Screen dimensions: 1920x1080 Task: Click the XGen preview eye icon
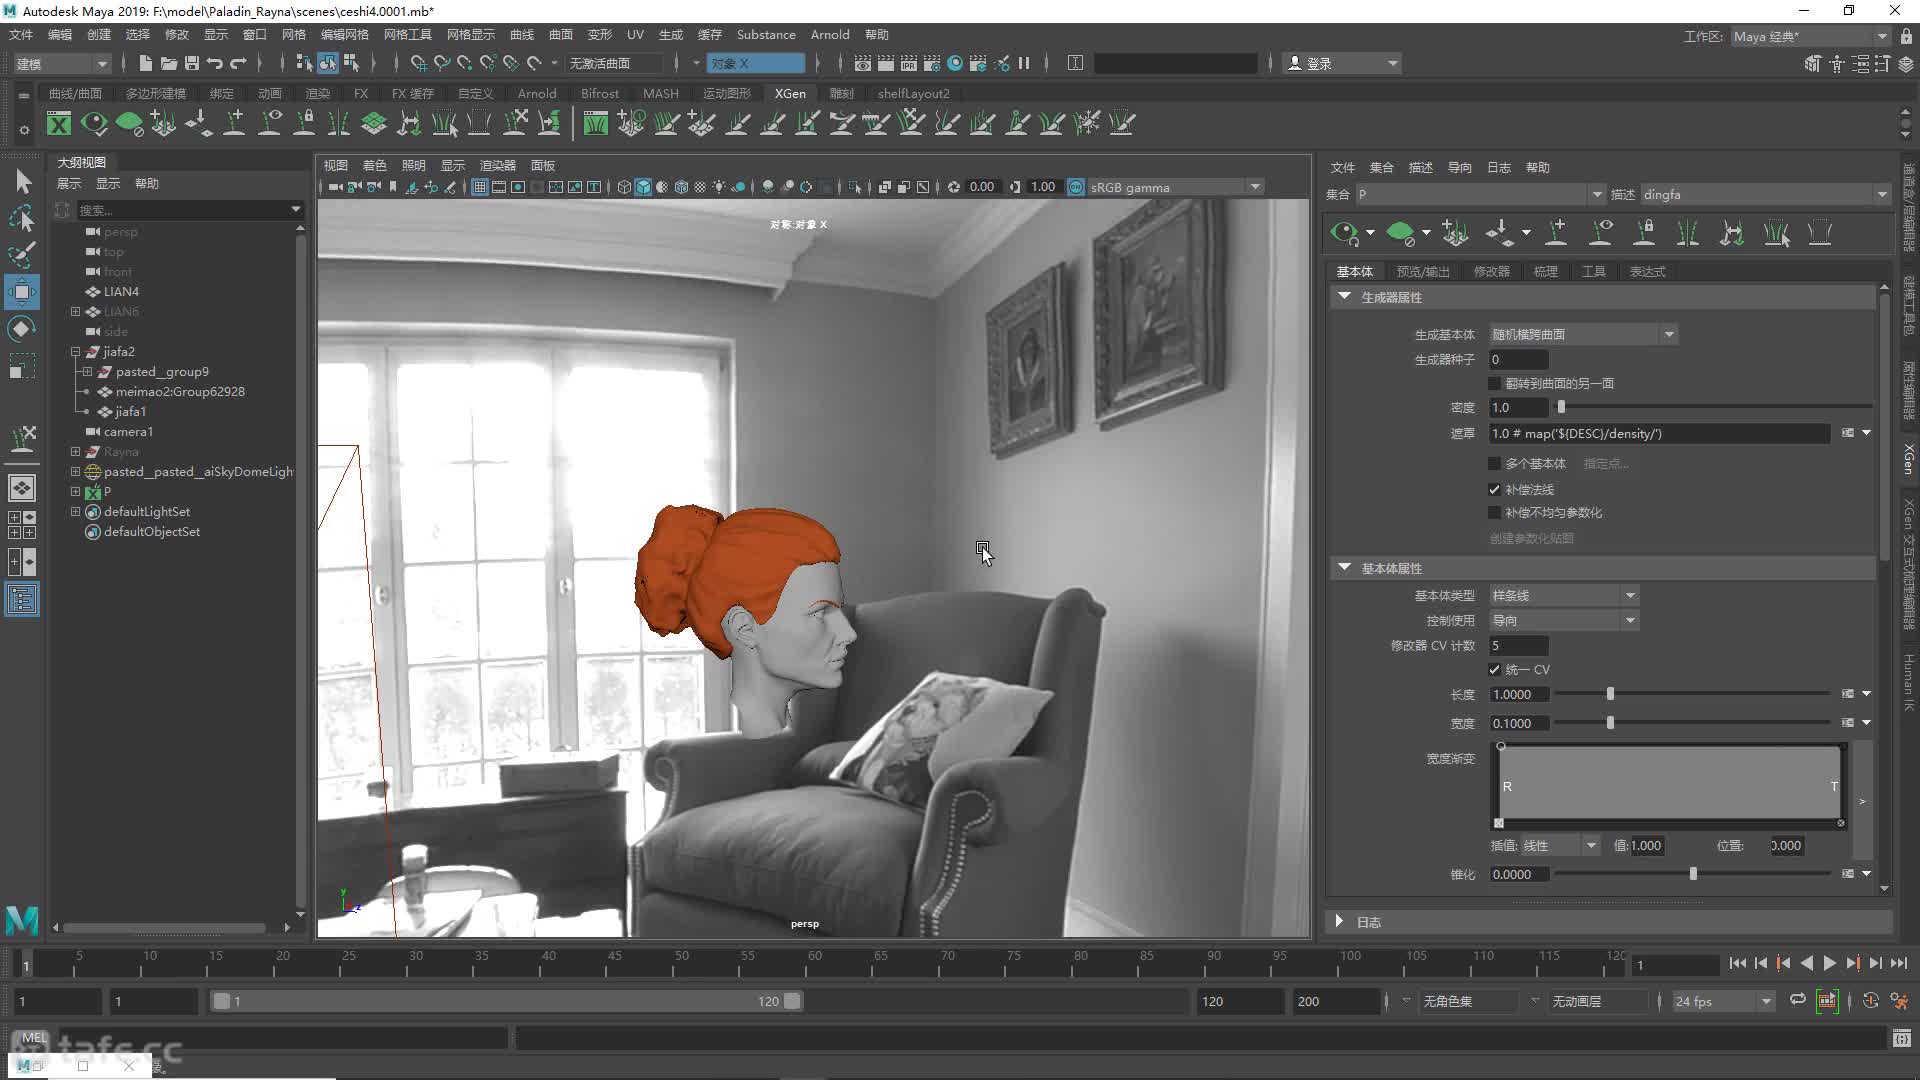click(x=1345, y=234)
